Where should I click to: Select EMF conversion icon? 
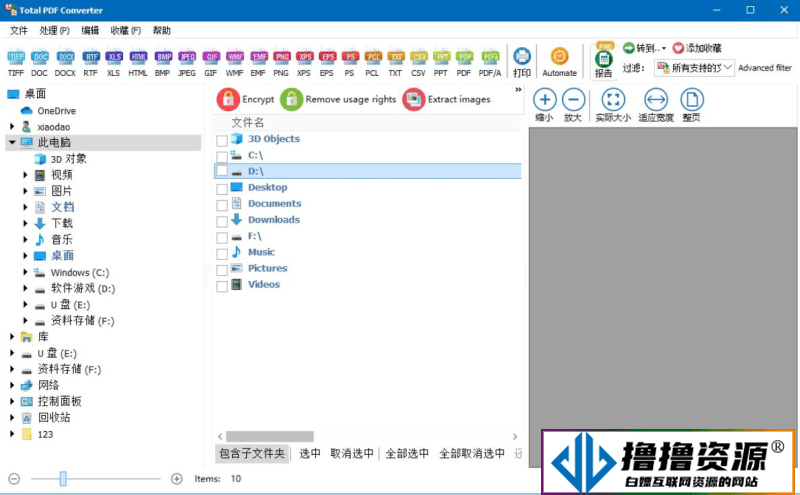[x=258, y=63]
